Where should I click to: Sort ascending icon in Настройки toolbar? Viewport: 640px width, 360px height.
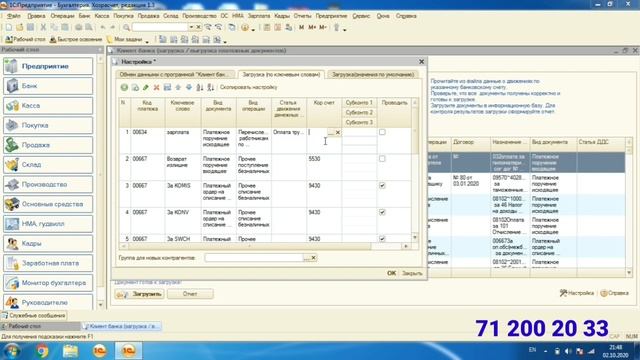[x=200, y=87]
